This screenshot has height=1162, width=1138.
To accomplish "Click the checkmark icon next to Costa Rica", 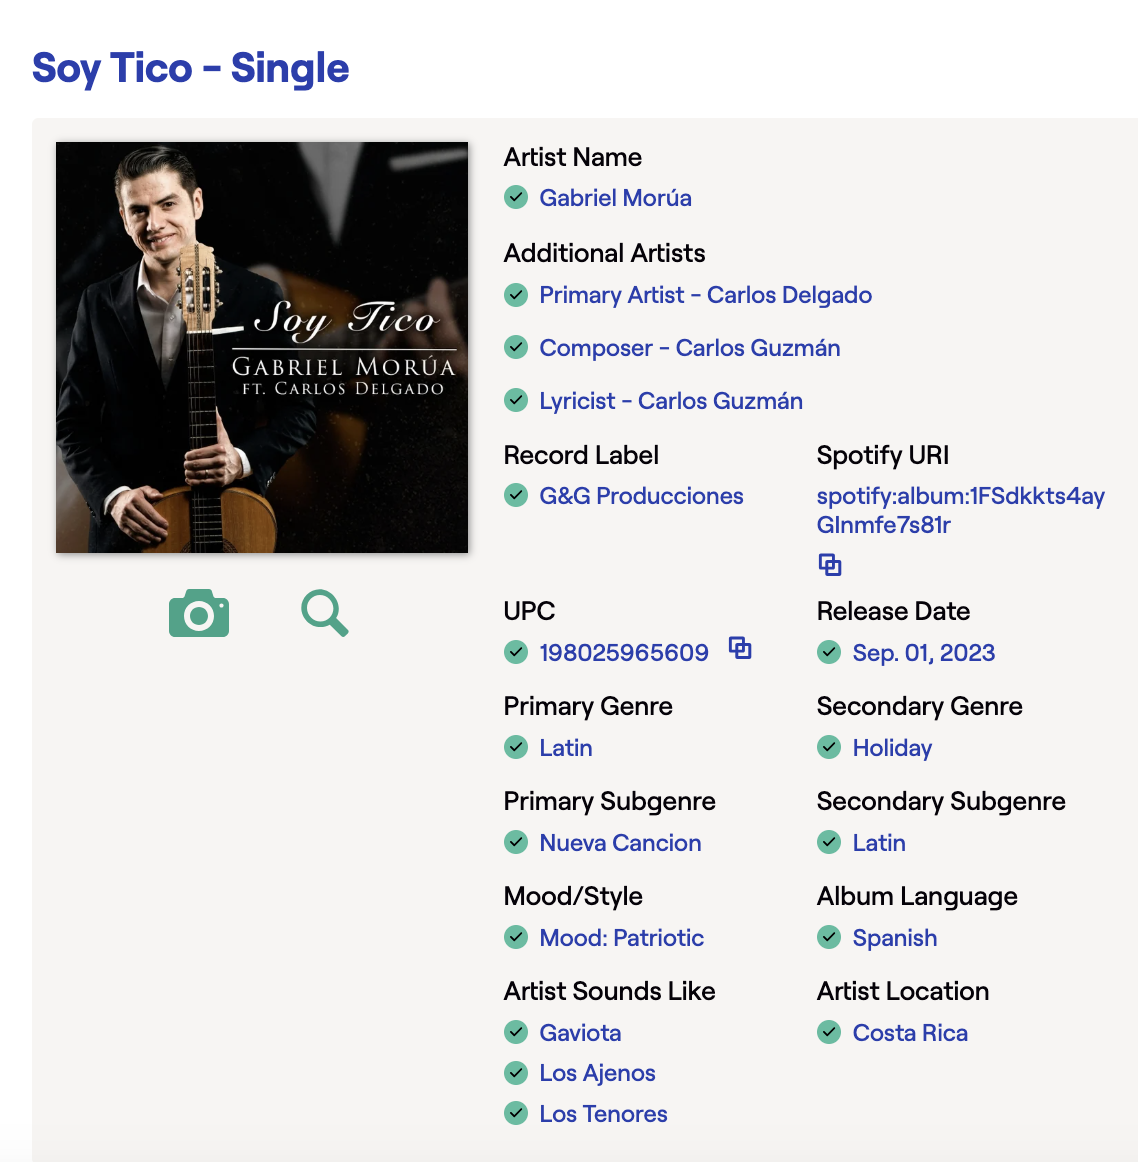I will pyautogui.click(x=829, y=1032).
